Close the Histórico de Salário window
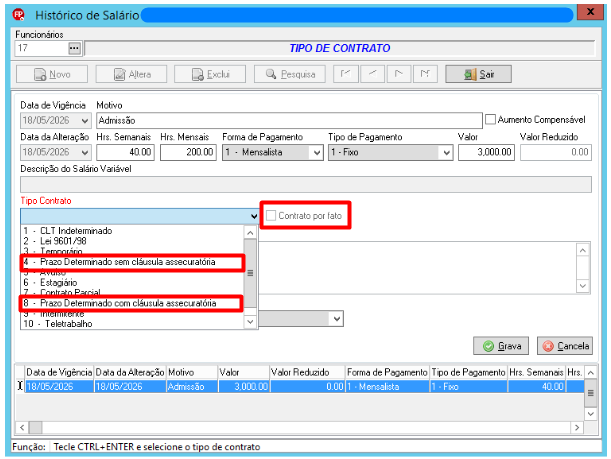 pyautogui.click(x=590, y=12)
